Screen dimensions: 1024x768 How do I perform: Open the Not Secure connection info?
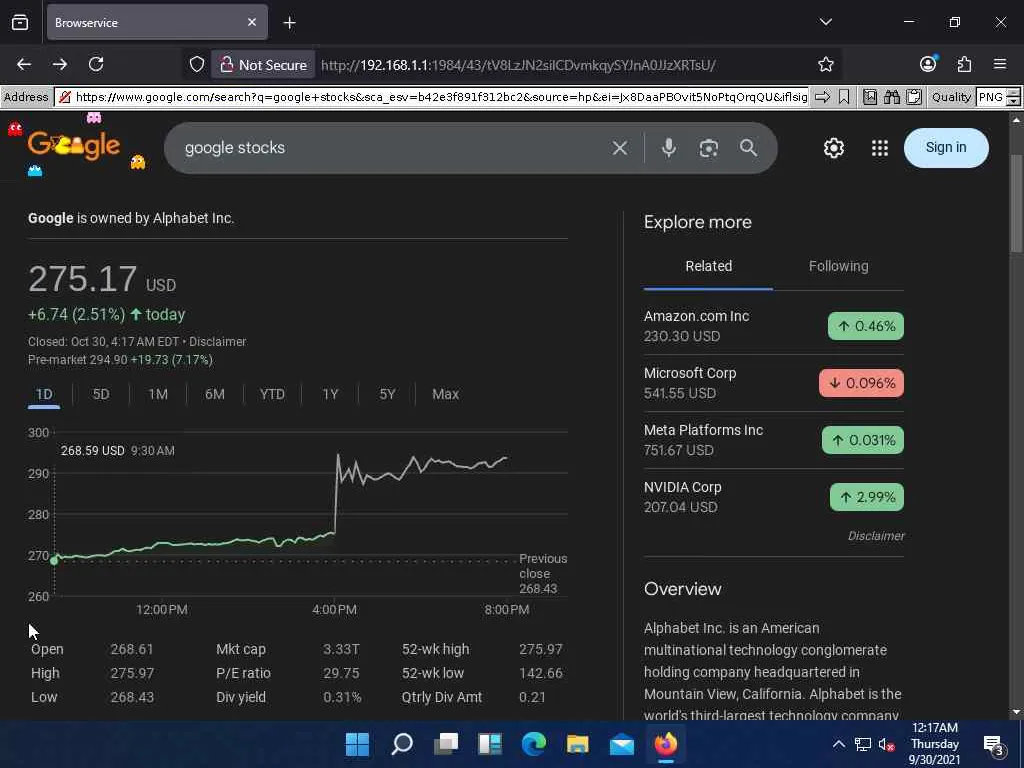click(x=263, y=65)
